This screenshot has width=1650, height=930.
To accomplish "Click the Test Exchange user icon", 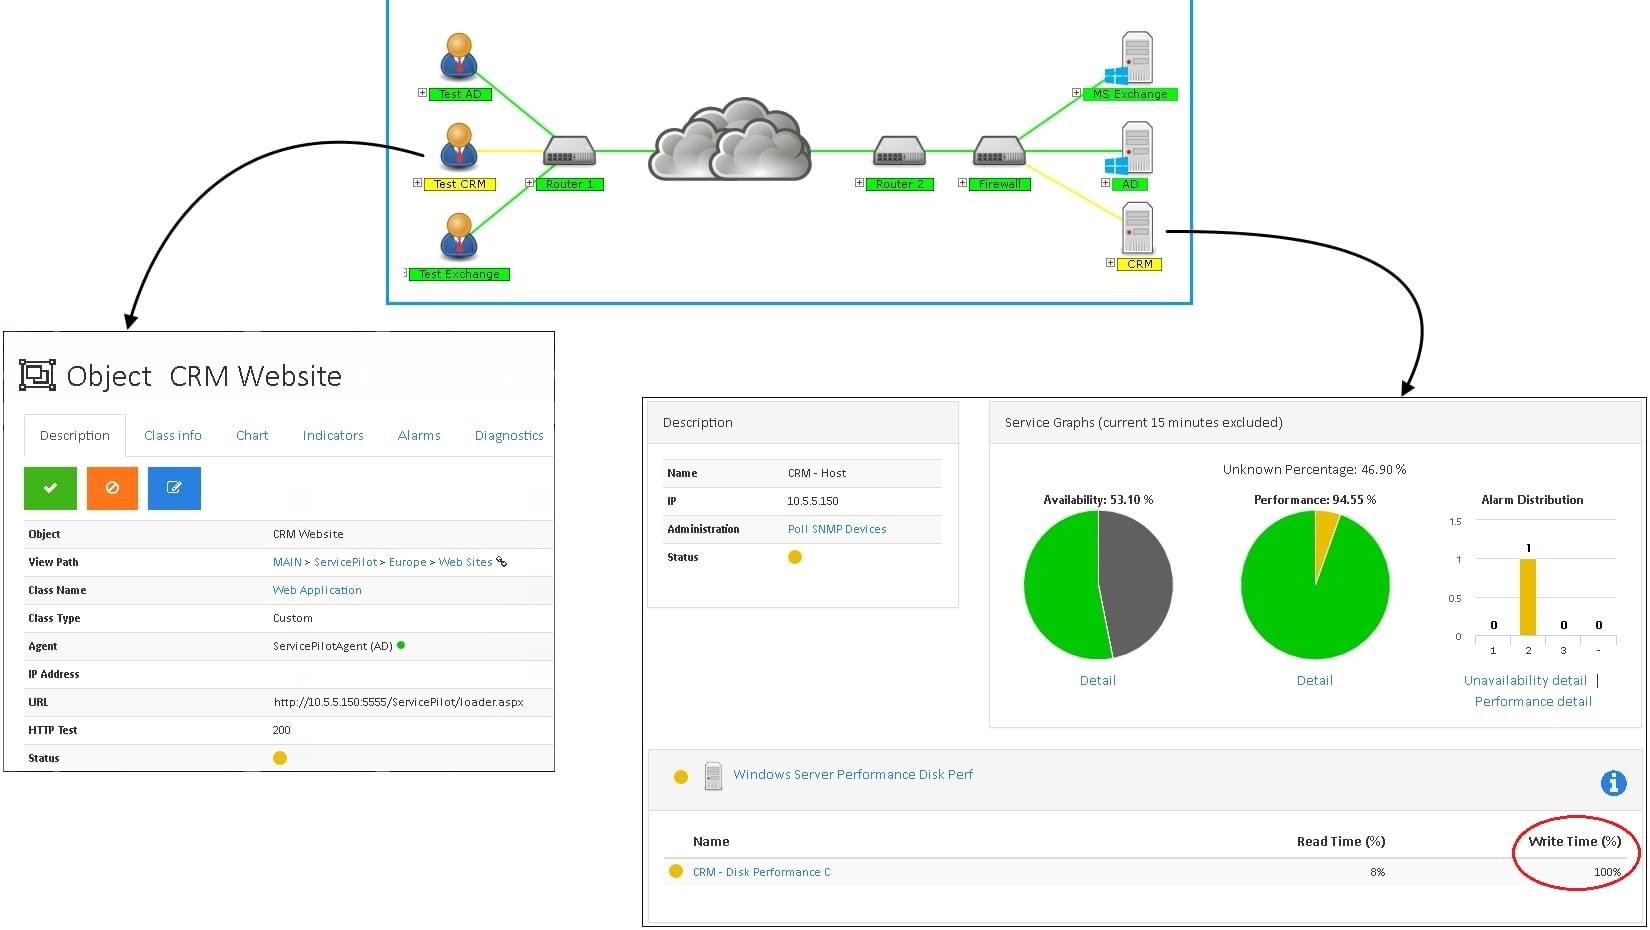I will (x=459, y=237).
